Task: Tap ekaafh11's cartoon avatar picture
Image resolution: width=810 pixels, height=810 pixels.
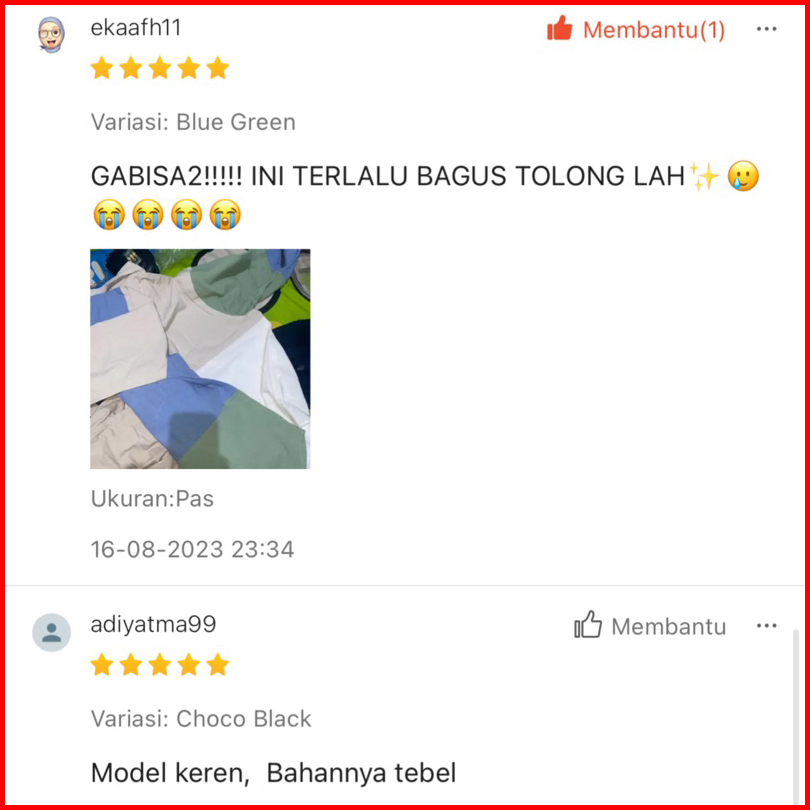Action: 51,35
